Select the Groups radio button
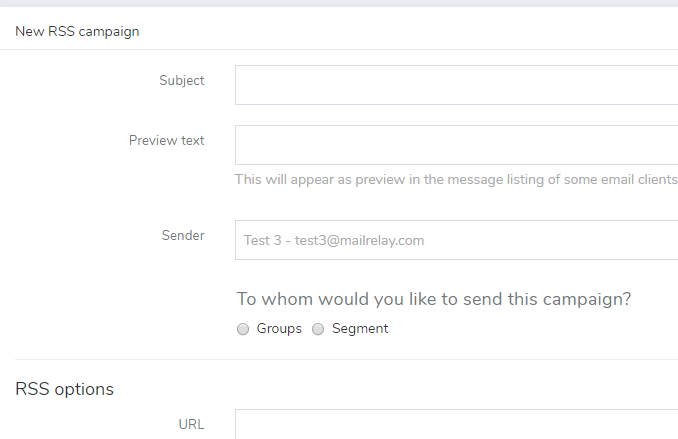The width and height of the screenshot is (678, 439). (243, 329)
